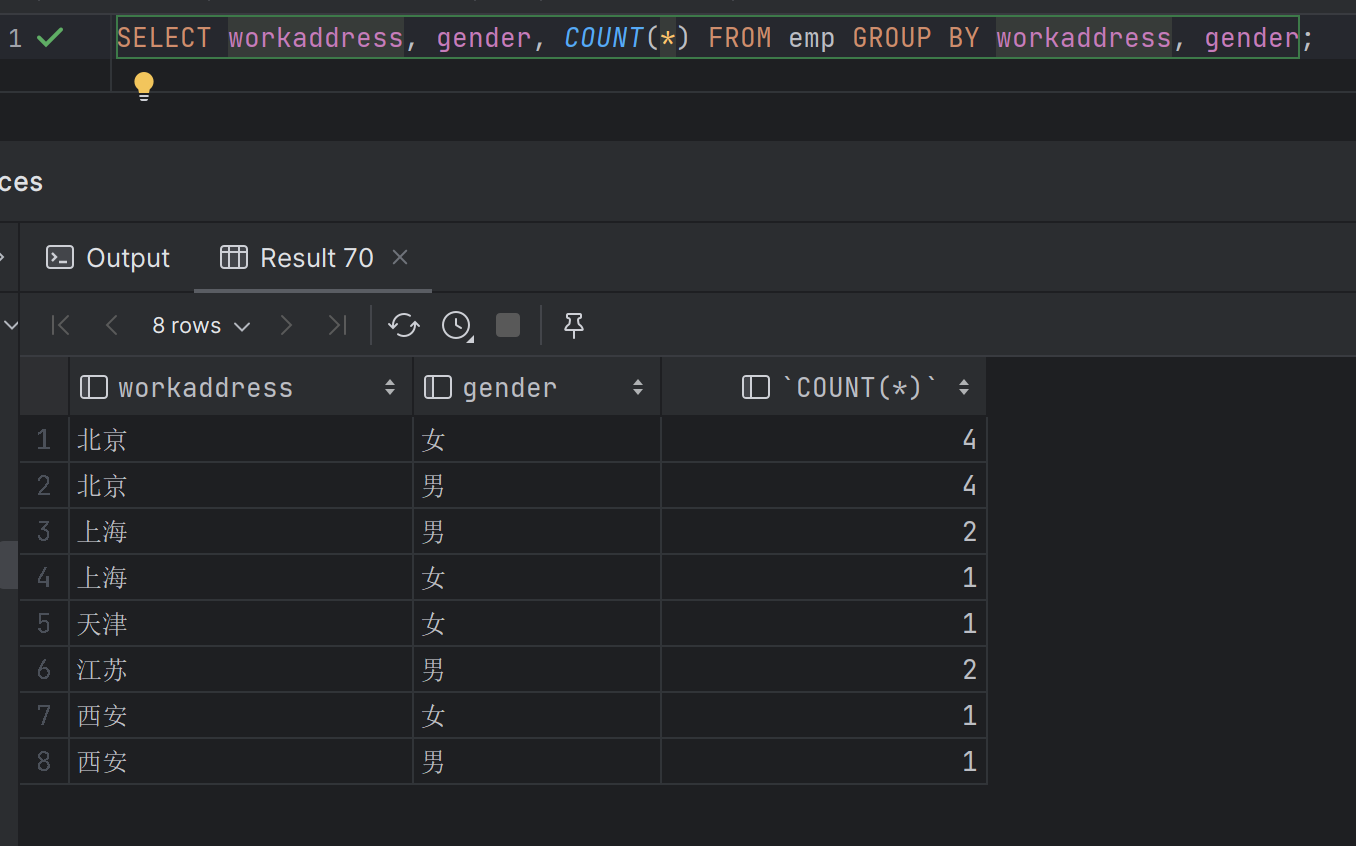Select row number 7 in results

44,716
